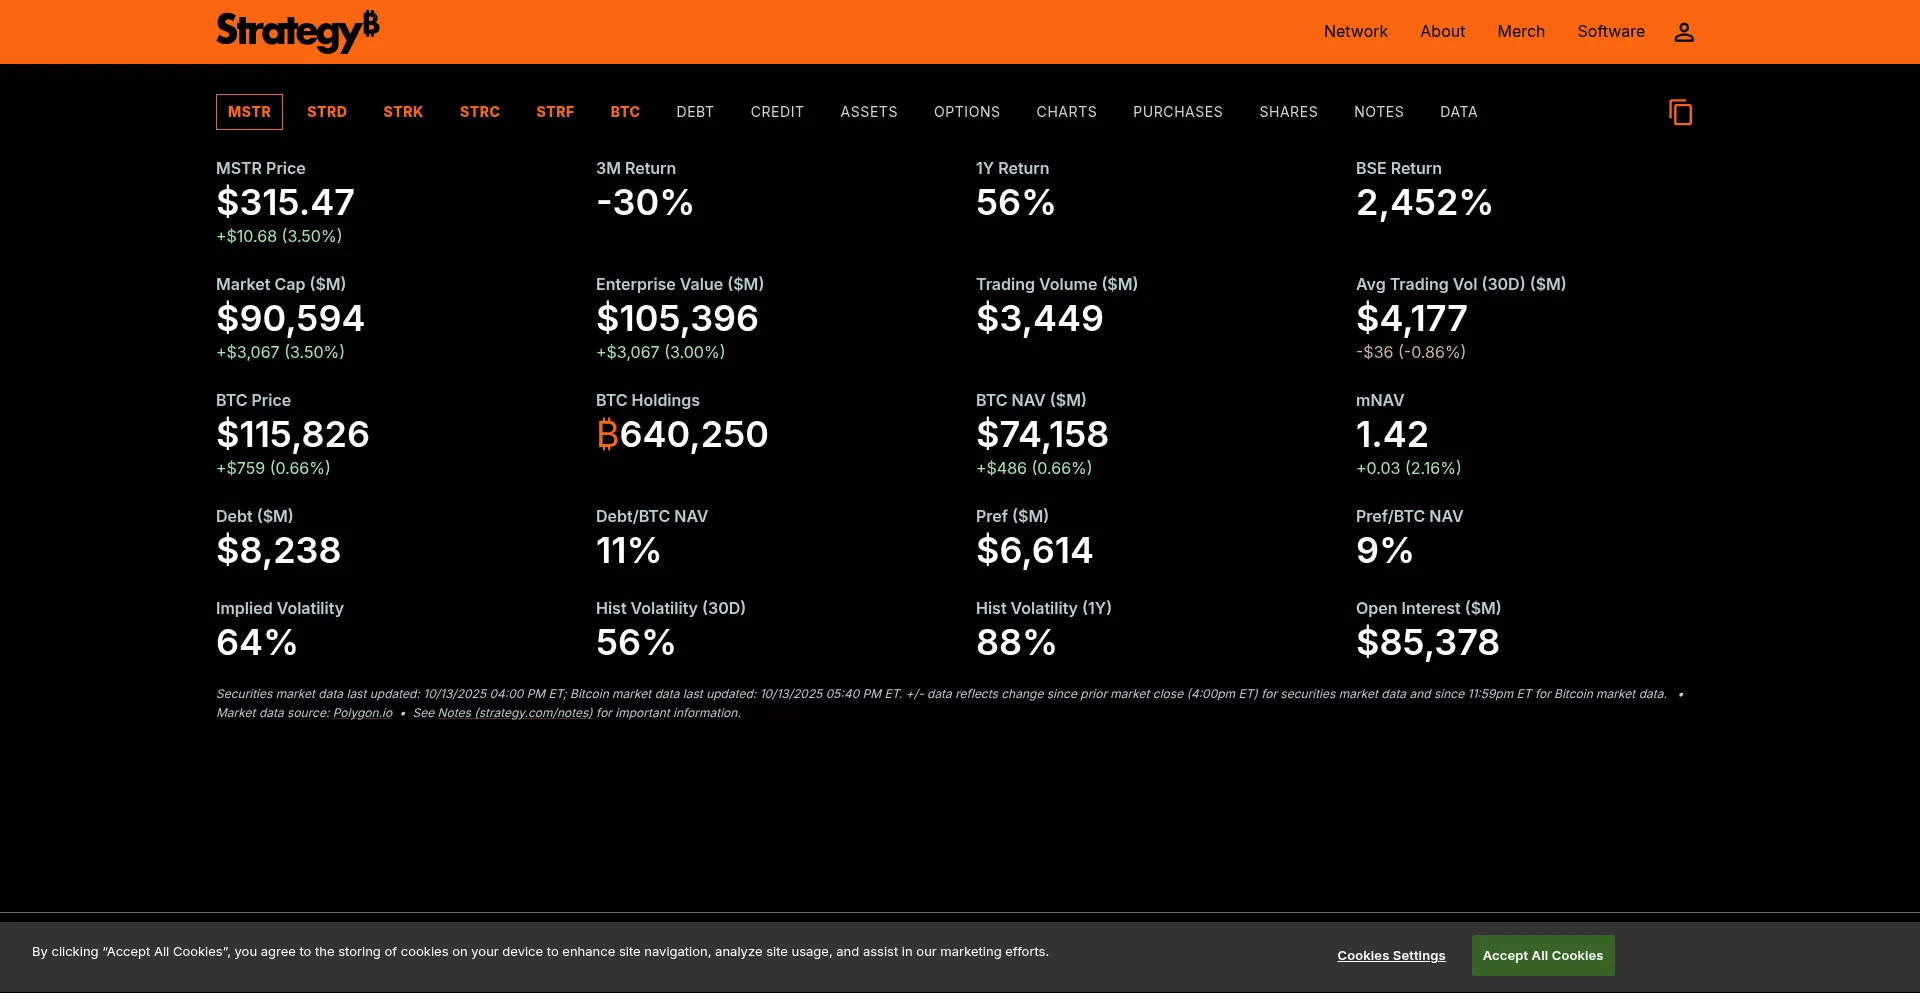Select the MSTR tab
The height and width of the screenshot is (993, 1920).
(249, 112)
